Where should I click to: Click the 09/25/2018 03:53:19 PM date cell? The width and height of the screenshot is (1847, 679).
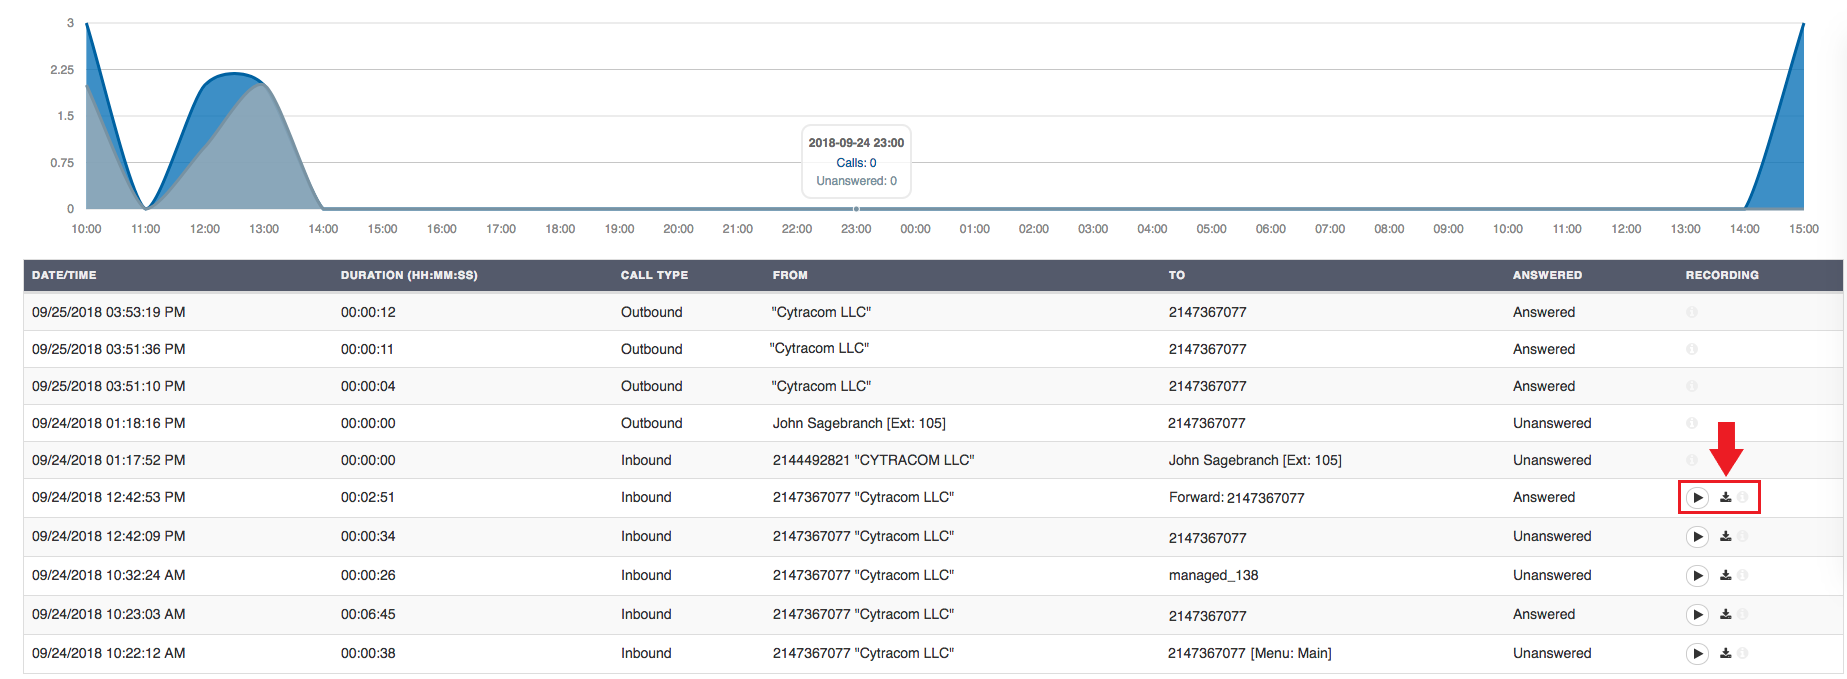[x=109, y=312]
